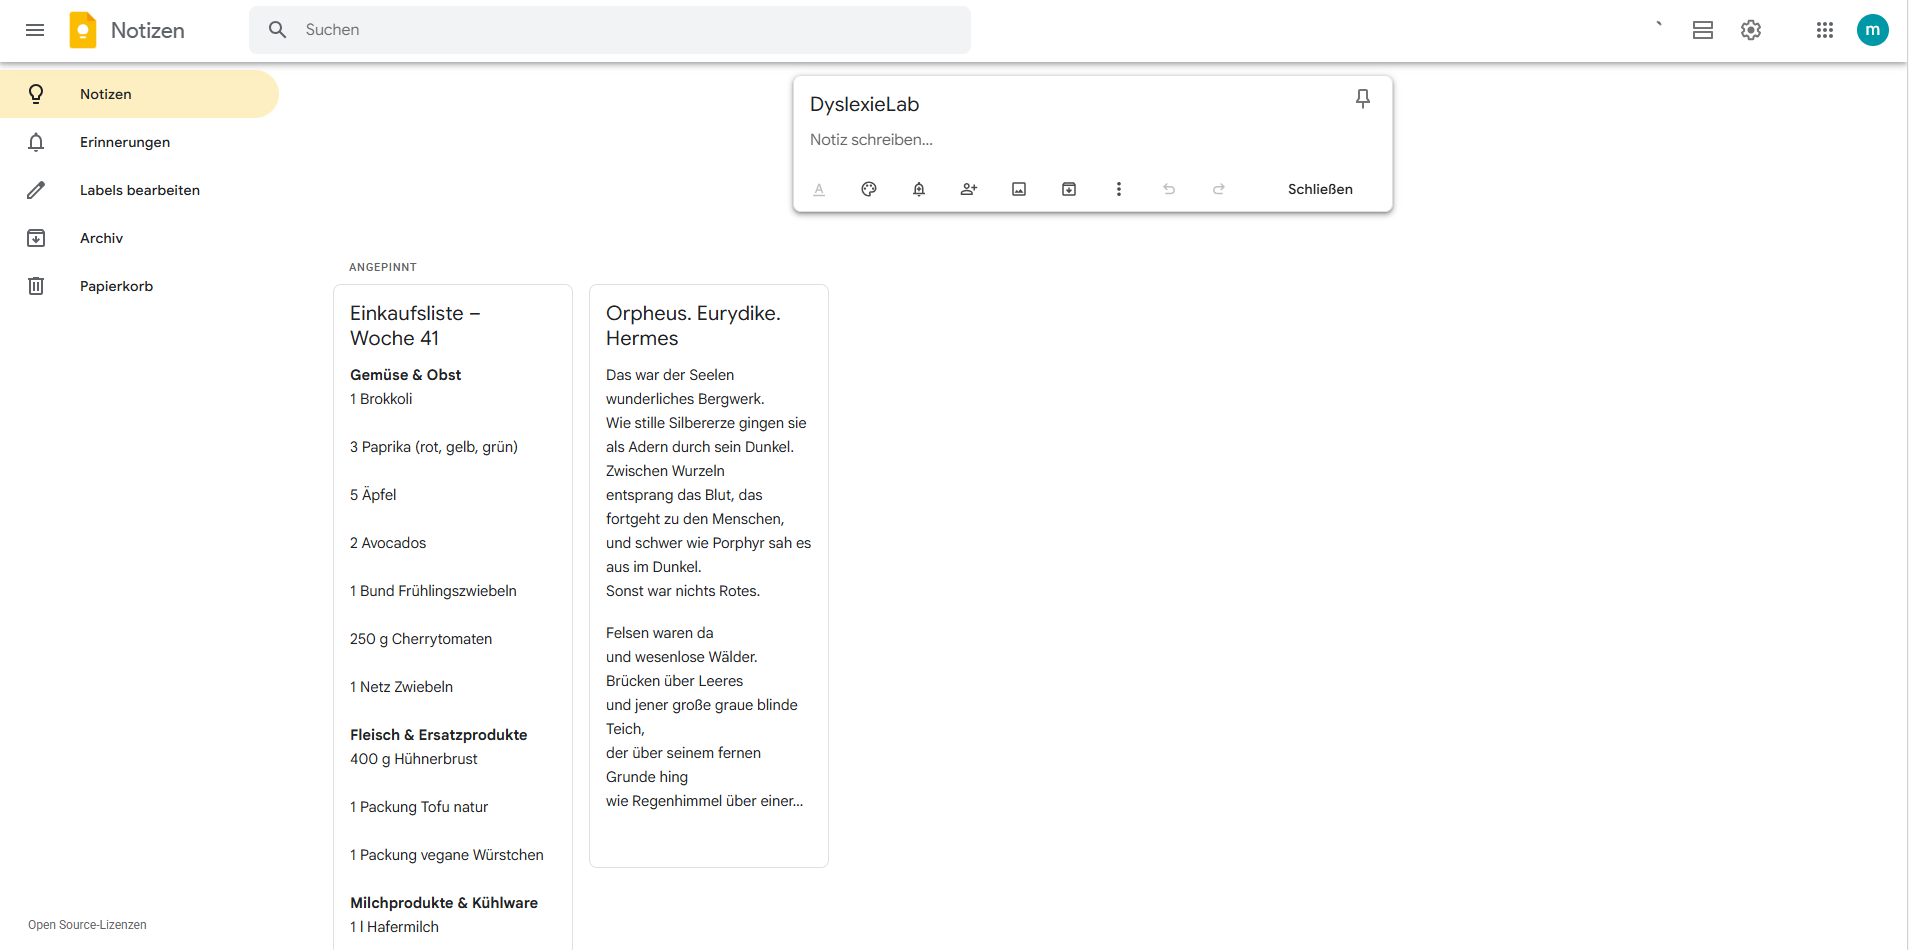Open the Papierkorb section
This screenshot has height=950, width=1909.
click(x=116, y=286)
